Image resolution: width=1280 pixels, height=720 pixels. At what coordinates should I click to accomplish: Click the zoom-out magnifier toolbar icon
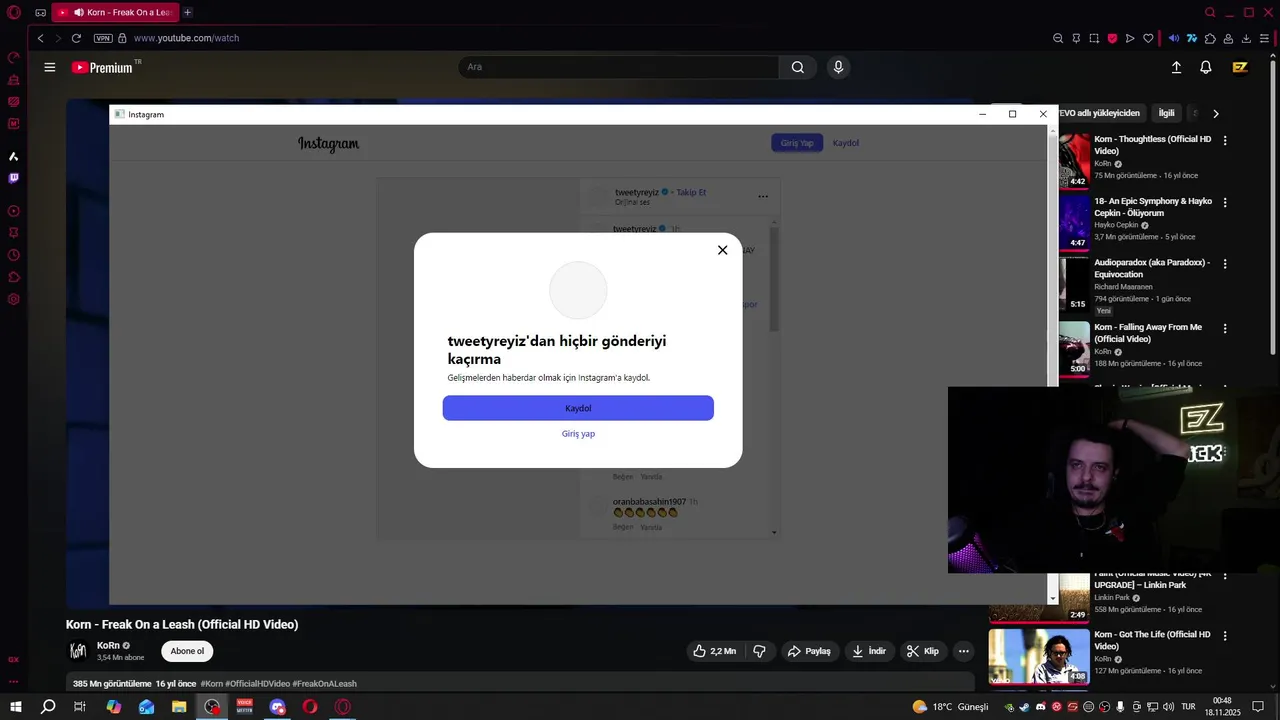pos(1058,38)
